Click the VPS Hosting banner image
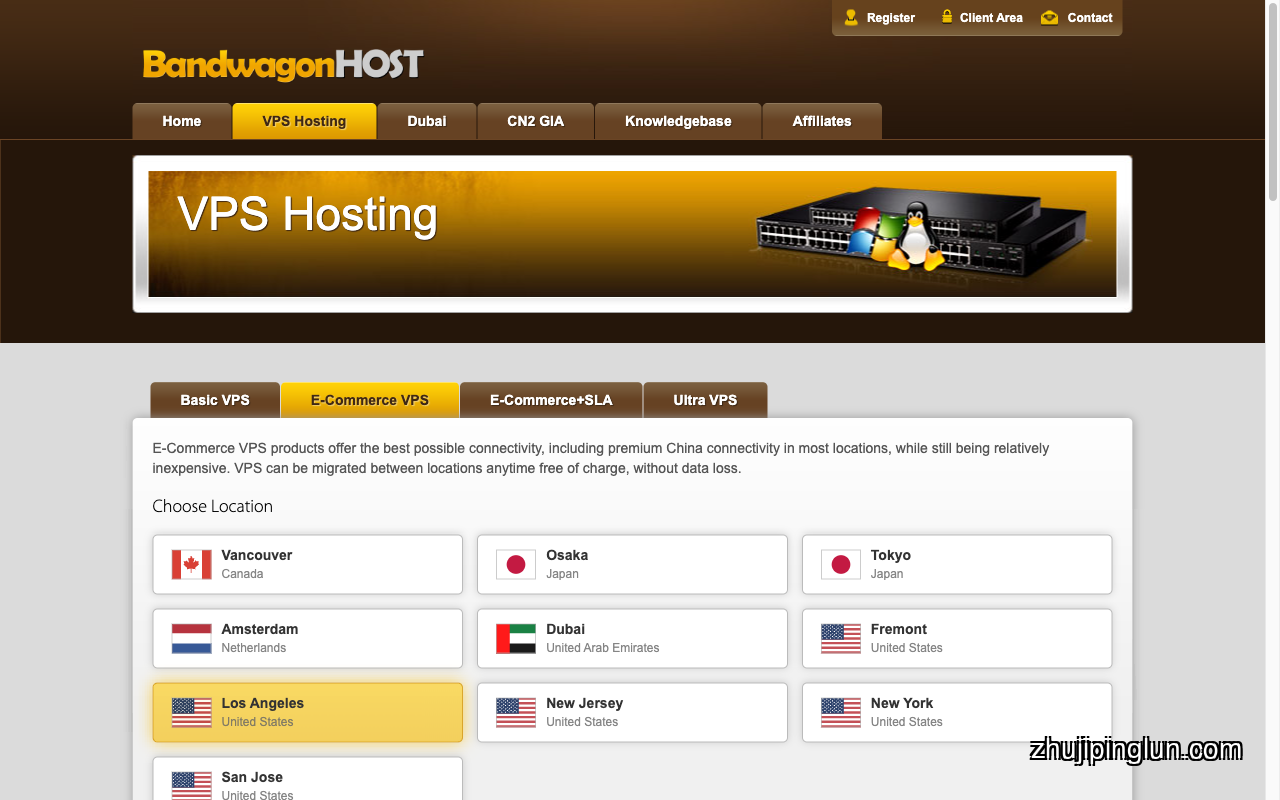The height and width of the screenshot is (800, 1280). click(632, 234)
